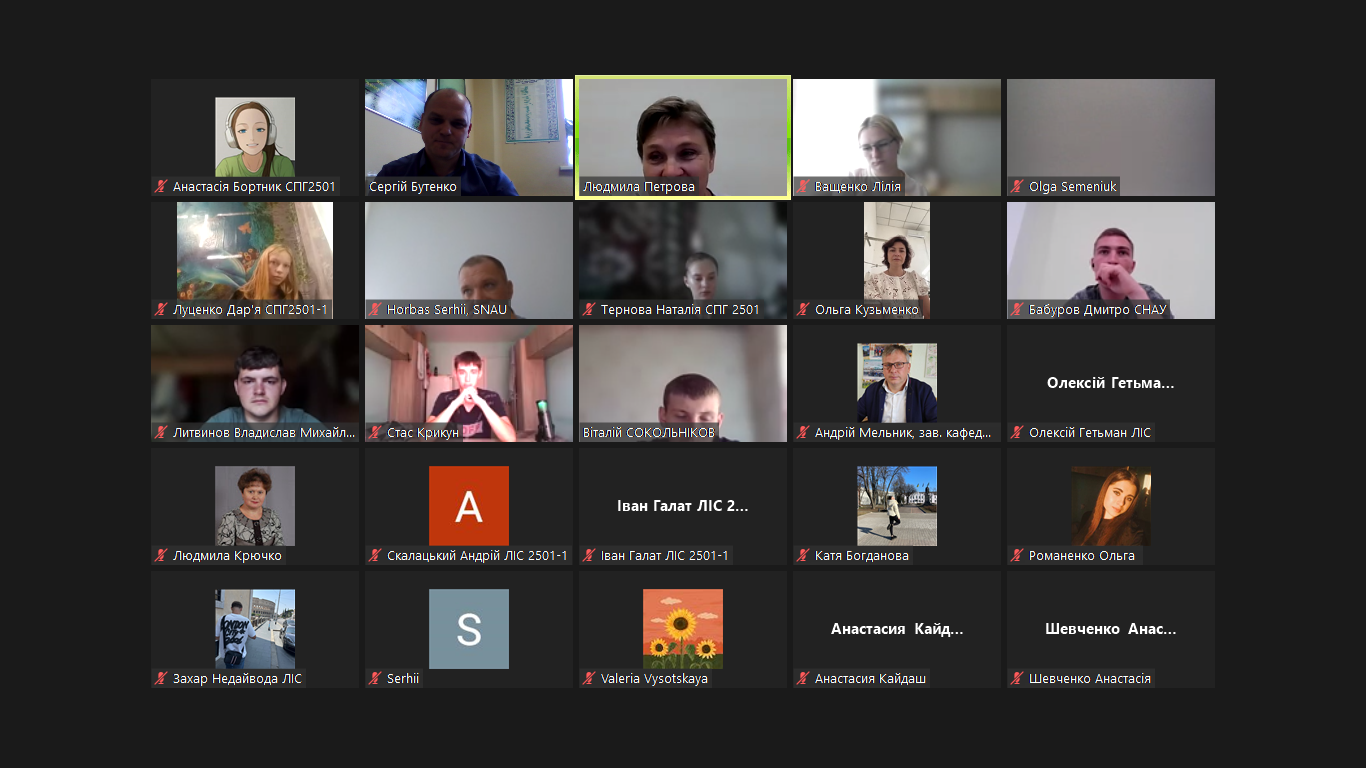Click muted mic icon beside Романенко Ольга
This screenshot has height=768, width=1366.
point(1016,556)
